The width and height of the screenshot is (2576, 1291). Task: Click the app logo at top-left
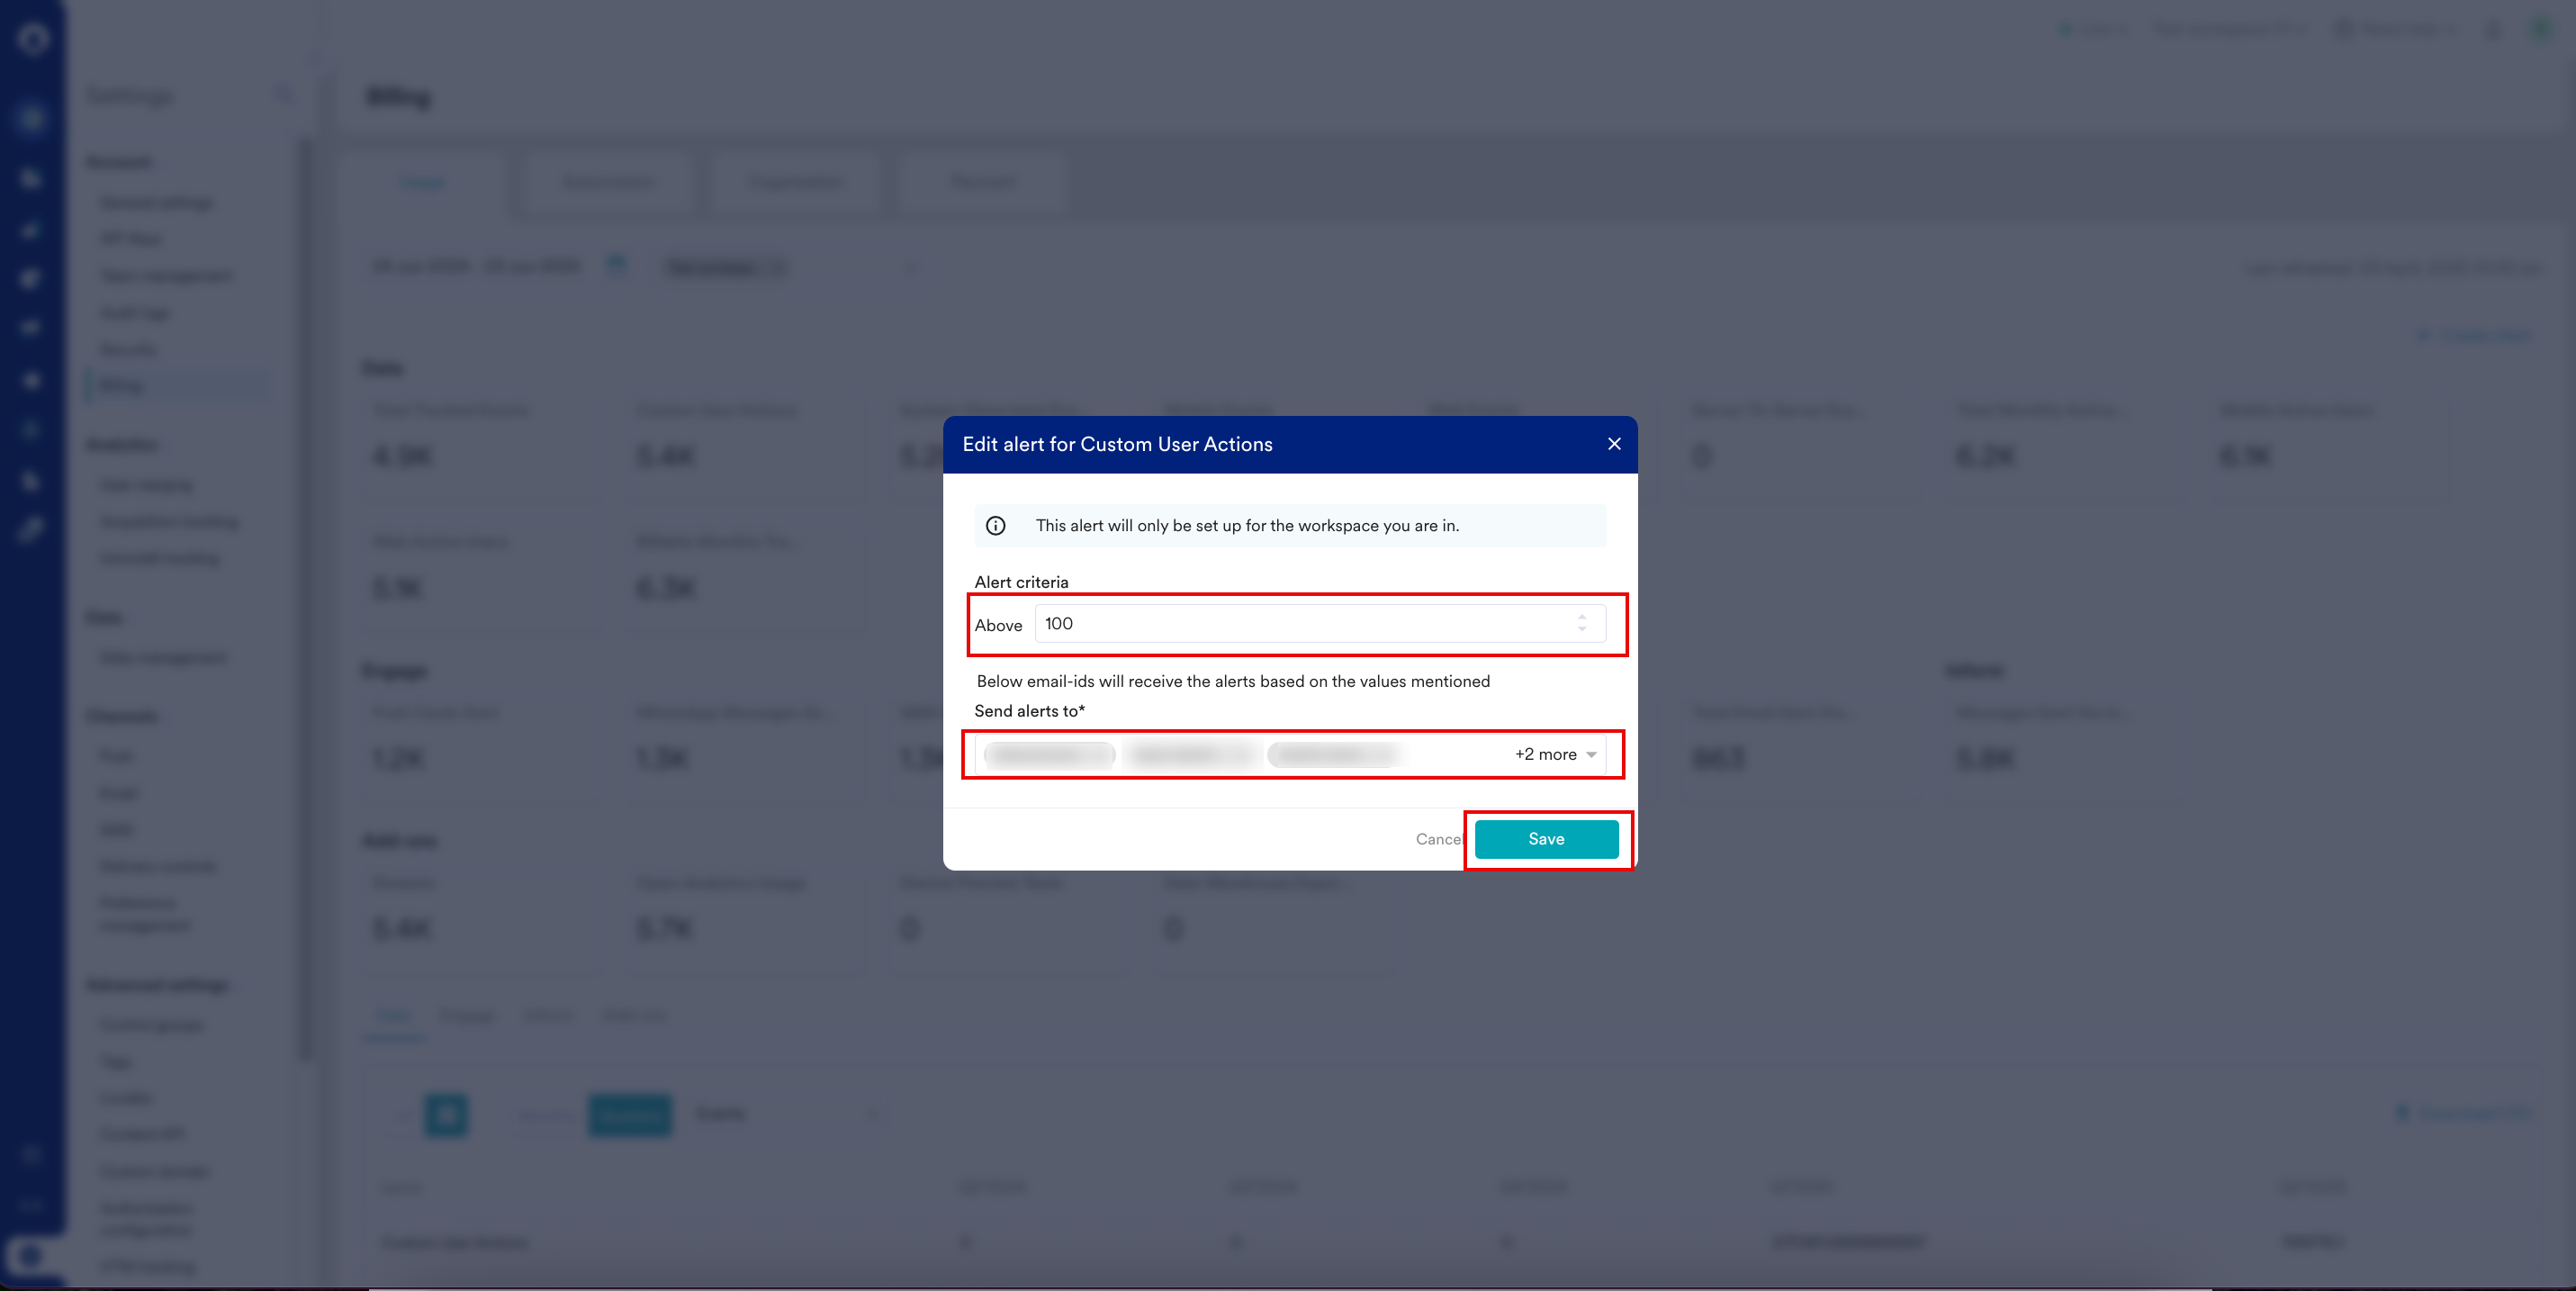tap(33, 39)
